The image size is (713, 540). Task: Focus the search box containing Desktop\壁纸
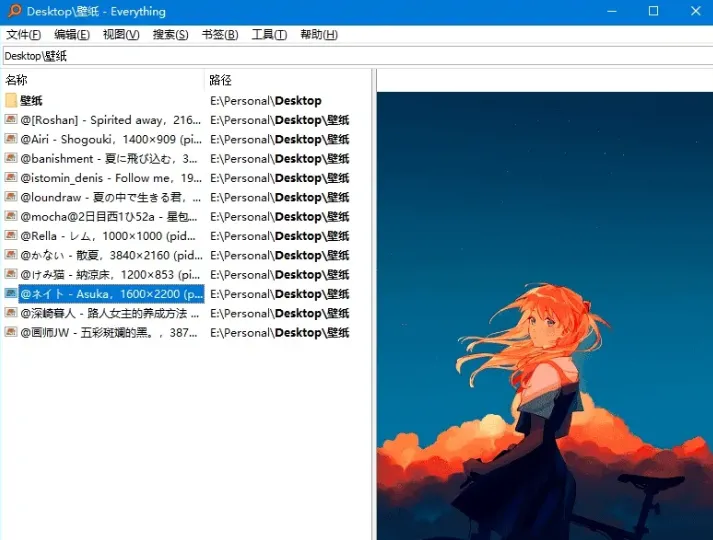tap(357, 56)
